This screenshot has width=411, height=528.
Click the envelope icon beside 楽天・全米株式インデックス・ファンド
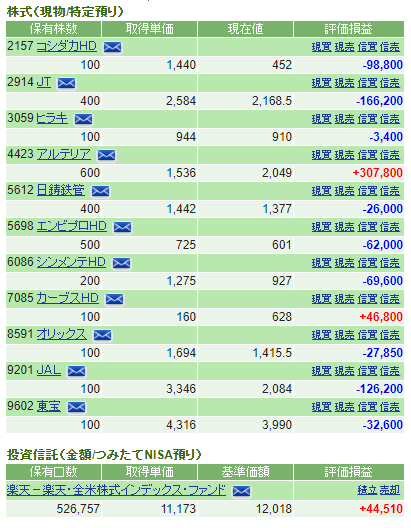pos(241,491)
